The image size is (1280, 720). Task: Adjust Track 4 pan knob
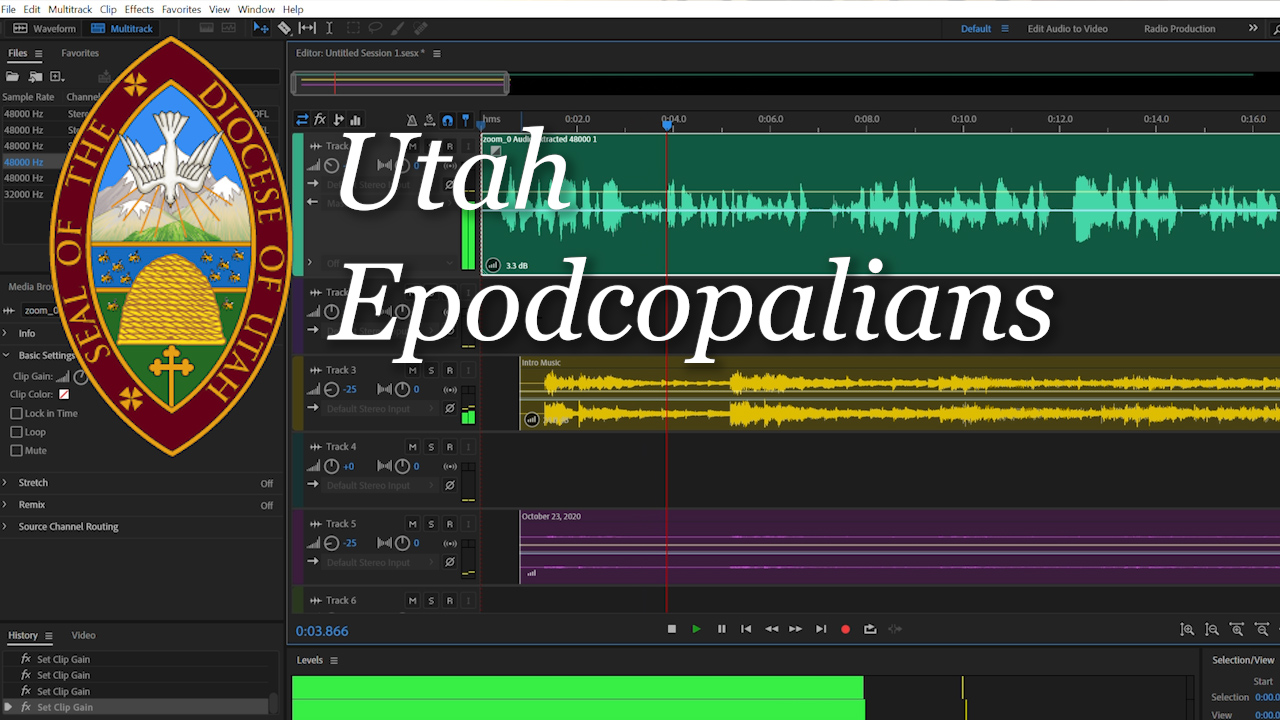[x=402, y=466]
